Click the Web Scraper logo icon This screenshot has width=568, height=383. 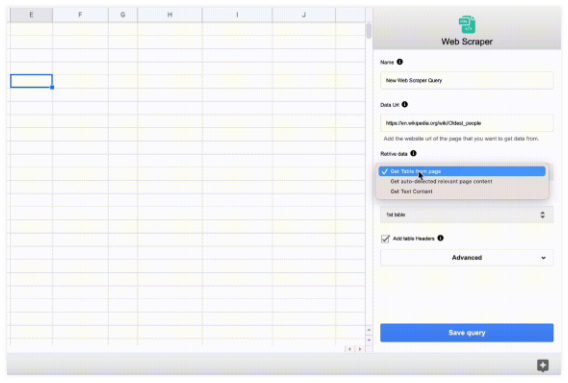pos(467,25)
